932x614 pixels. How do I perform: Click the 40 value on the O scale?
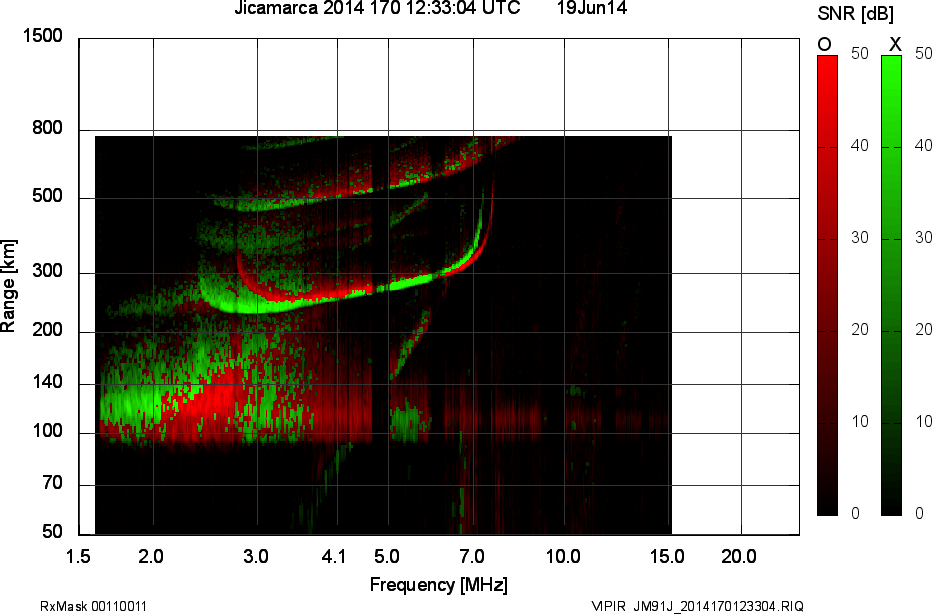[859, 146]
